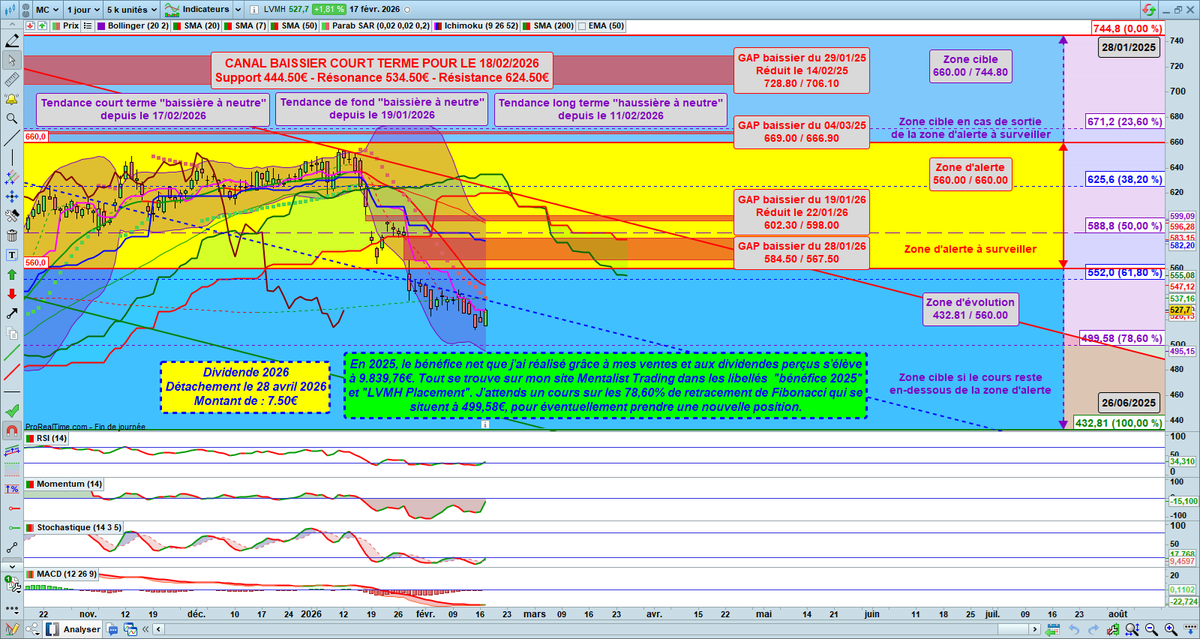The width and height of the screenshot is (1200, 639).
Task: Expand the left toolbar chevron
Action: pyautogui.click(x=12, y=566)
